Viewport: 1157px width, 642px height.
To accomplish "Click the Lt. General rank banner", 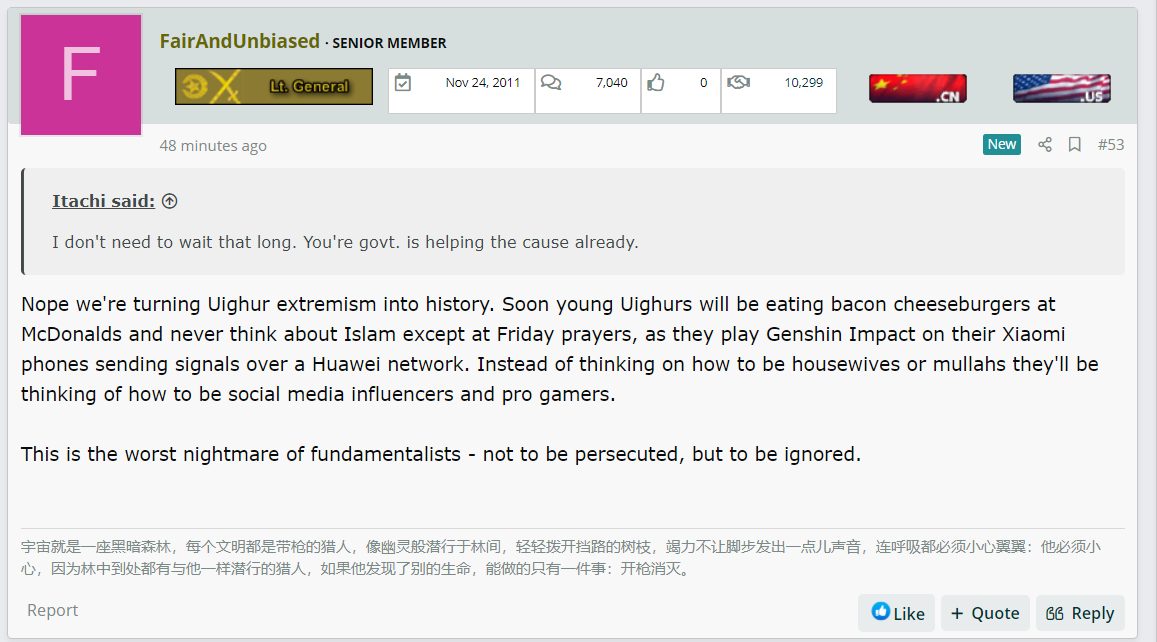I will [x=274, y=86].
